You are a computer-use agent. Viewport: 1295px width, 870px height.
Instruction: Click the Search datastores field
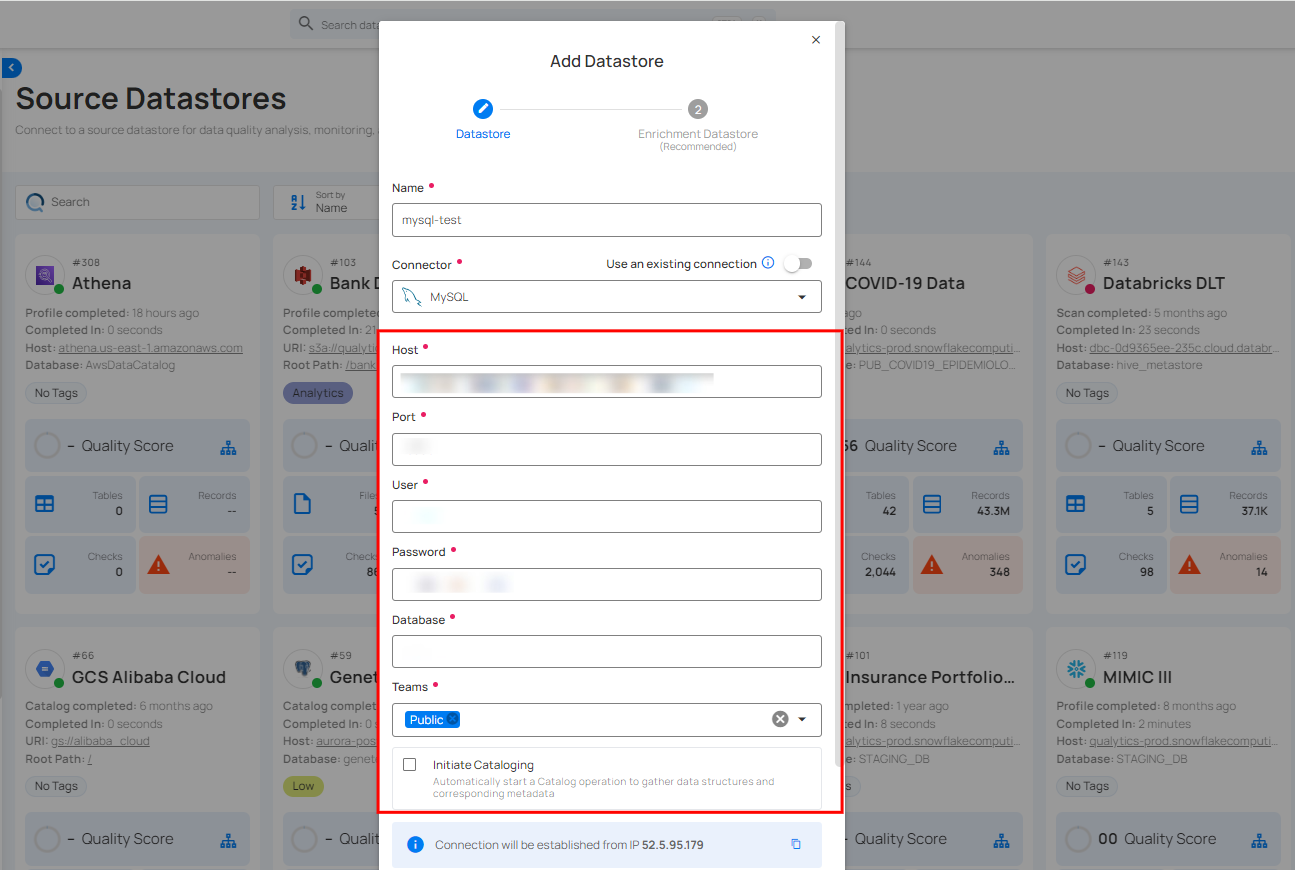tap(138, 202)
